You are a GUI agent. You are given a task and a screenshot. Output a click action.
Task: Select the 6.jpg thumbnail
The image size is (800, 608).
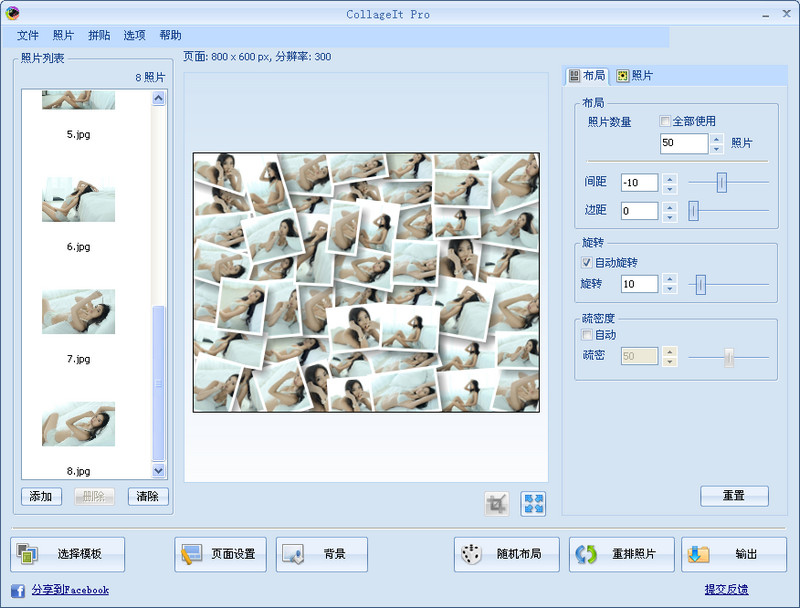pyautogui.click(x=78, y=200)
